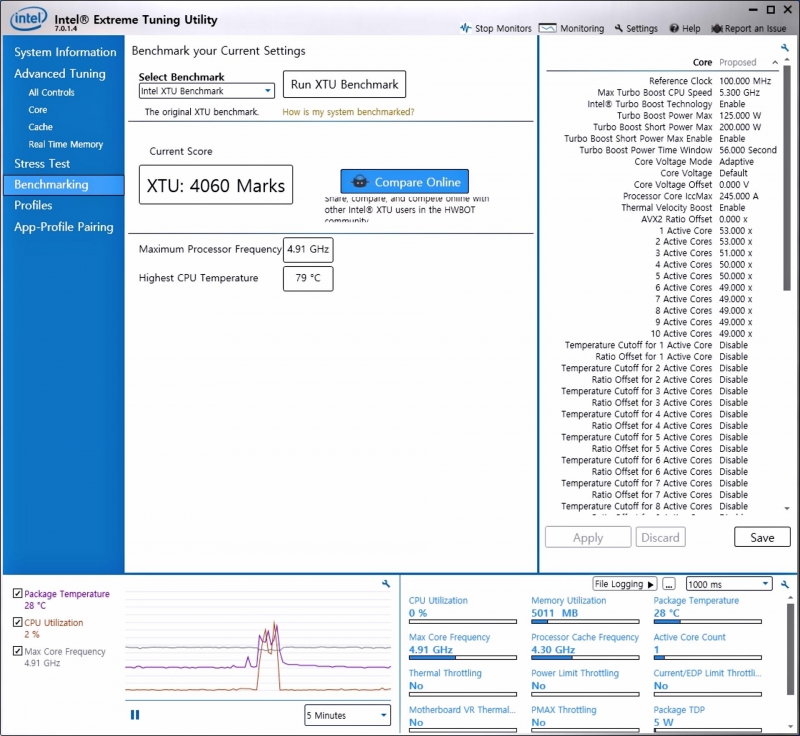Click Compare Online button
This screenshot has width=800, height=736.
tap(405, 182)
